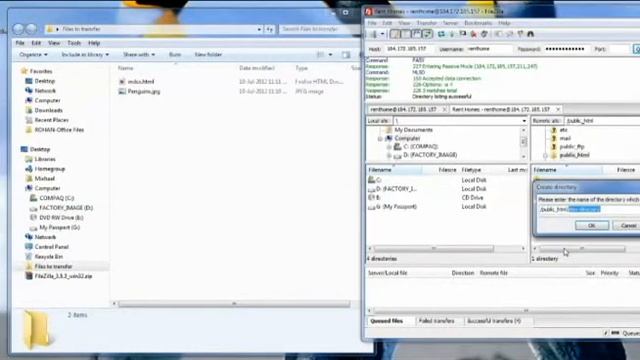640x360 pixels.
Task: Switch to Failed transfers tab
Action: 436,321
